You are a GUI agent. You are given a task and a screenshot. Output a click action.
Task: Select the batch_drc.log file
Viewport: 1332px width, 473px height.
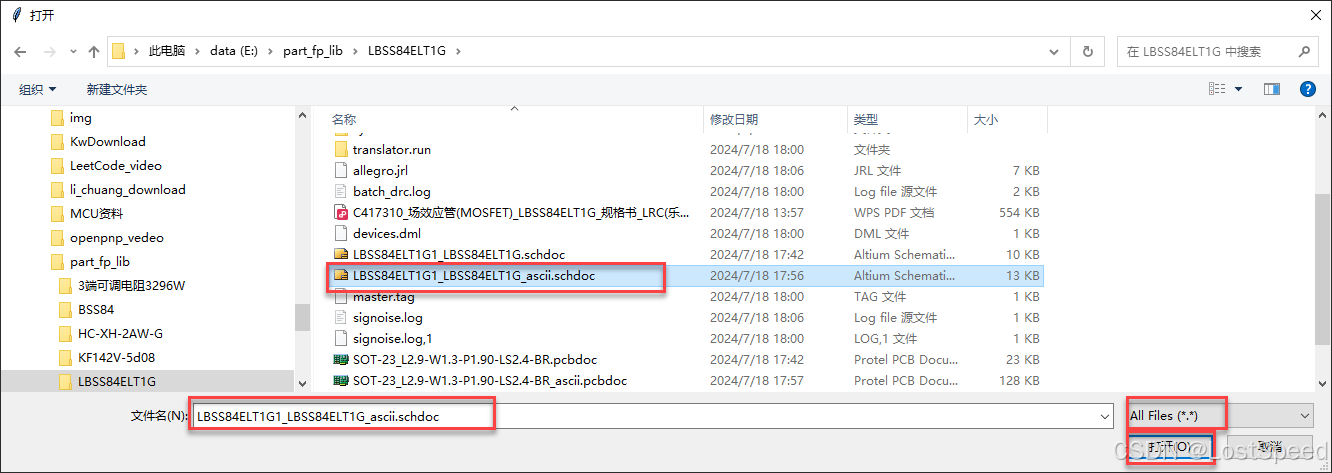[392, 191]
